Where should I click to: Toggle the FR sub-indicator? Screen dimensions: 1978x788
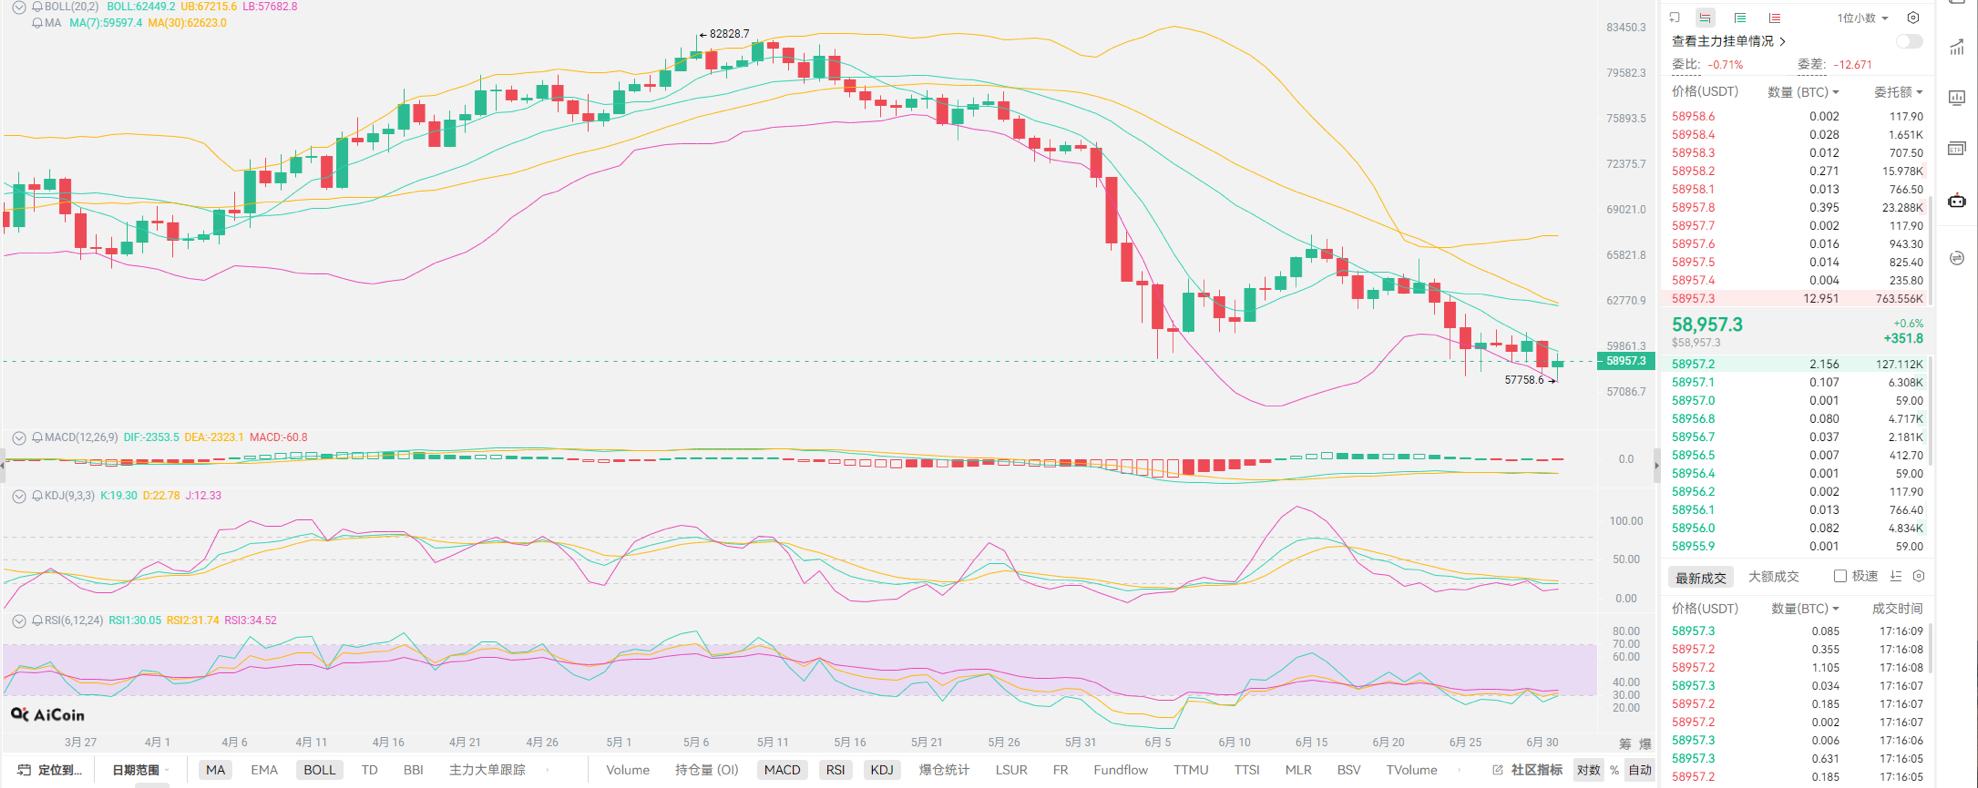click(x=1060, y=770)
